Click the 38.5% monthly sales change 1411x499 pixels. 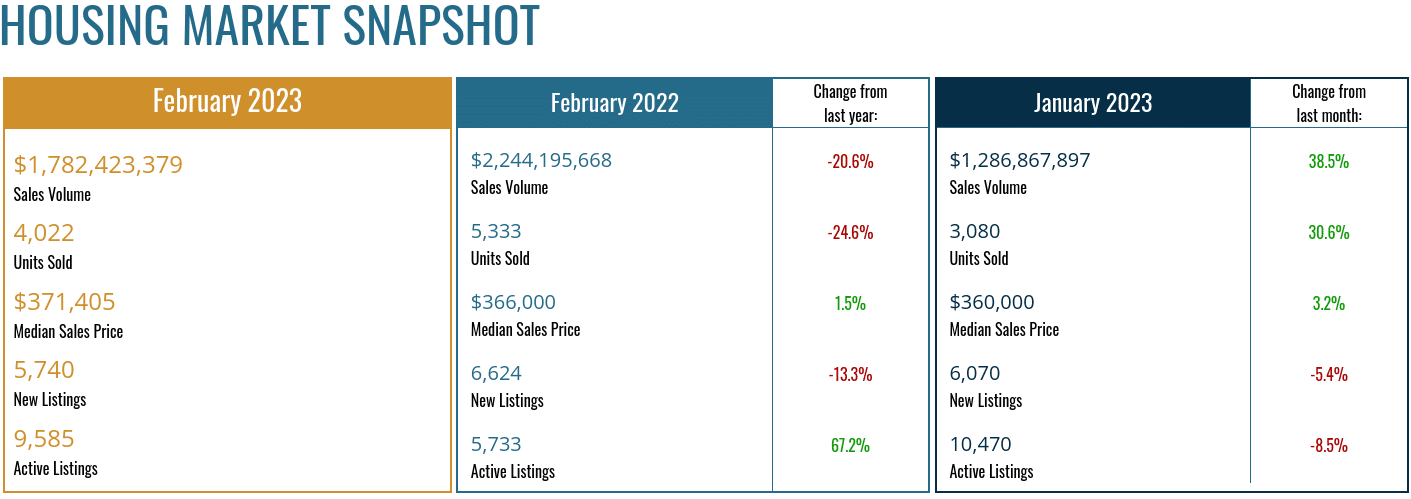pos(1328,161)
